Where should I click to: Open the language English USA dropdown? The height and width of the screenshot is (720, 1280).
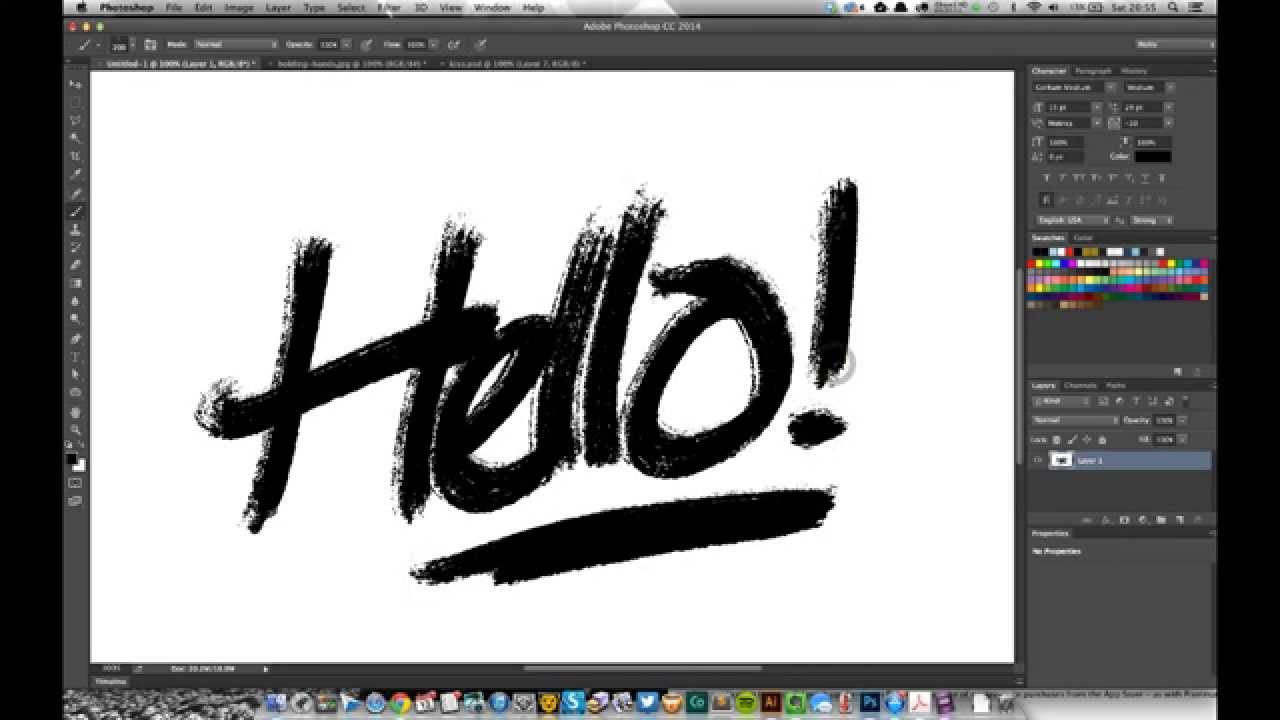tap(1071, 220)
